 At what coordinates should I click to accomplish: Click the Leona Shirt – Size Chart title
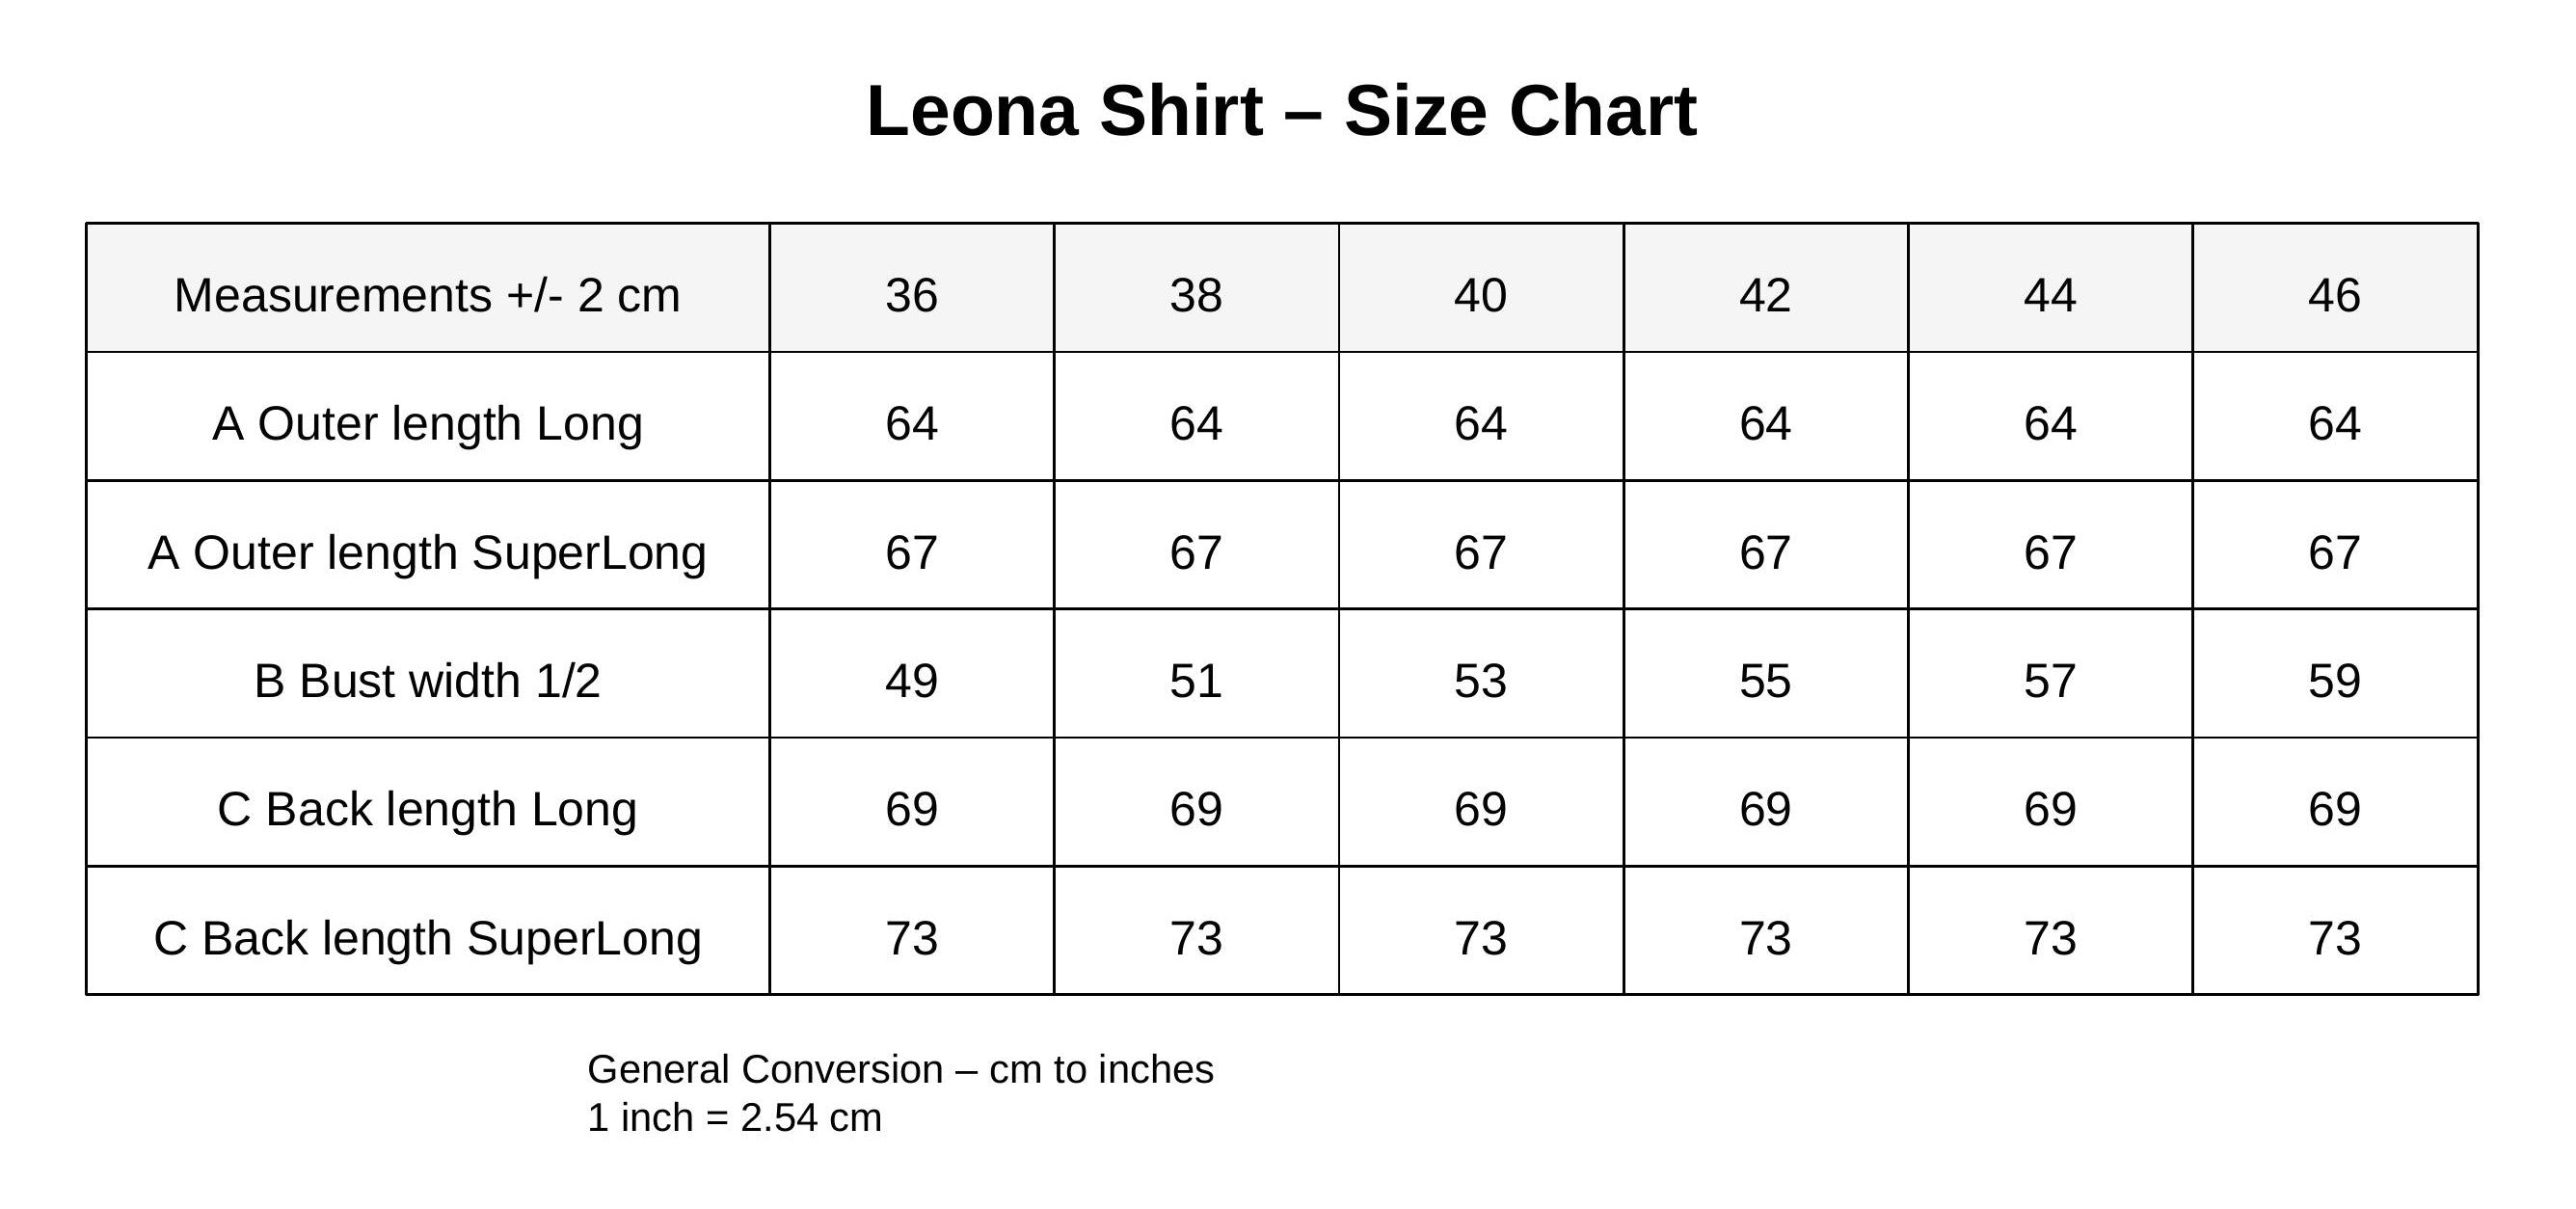point(1281,111)
